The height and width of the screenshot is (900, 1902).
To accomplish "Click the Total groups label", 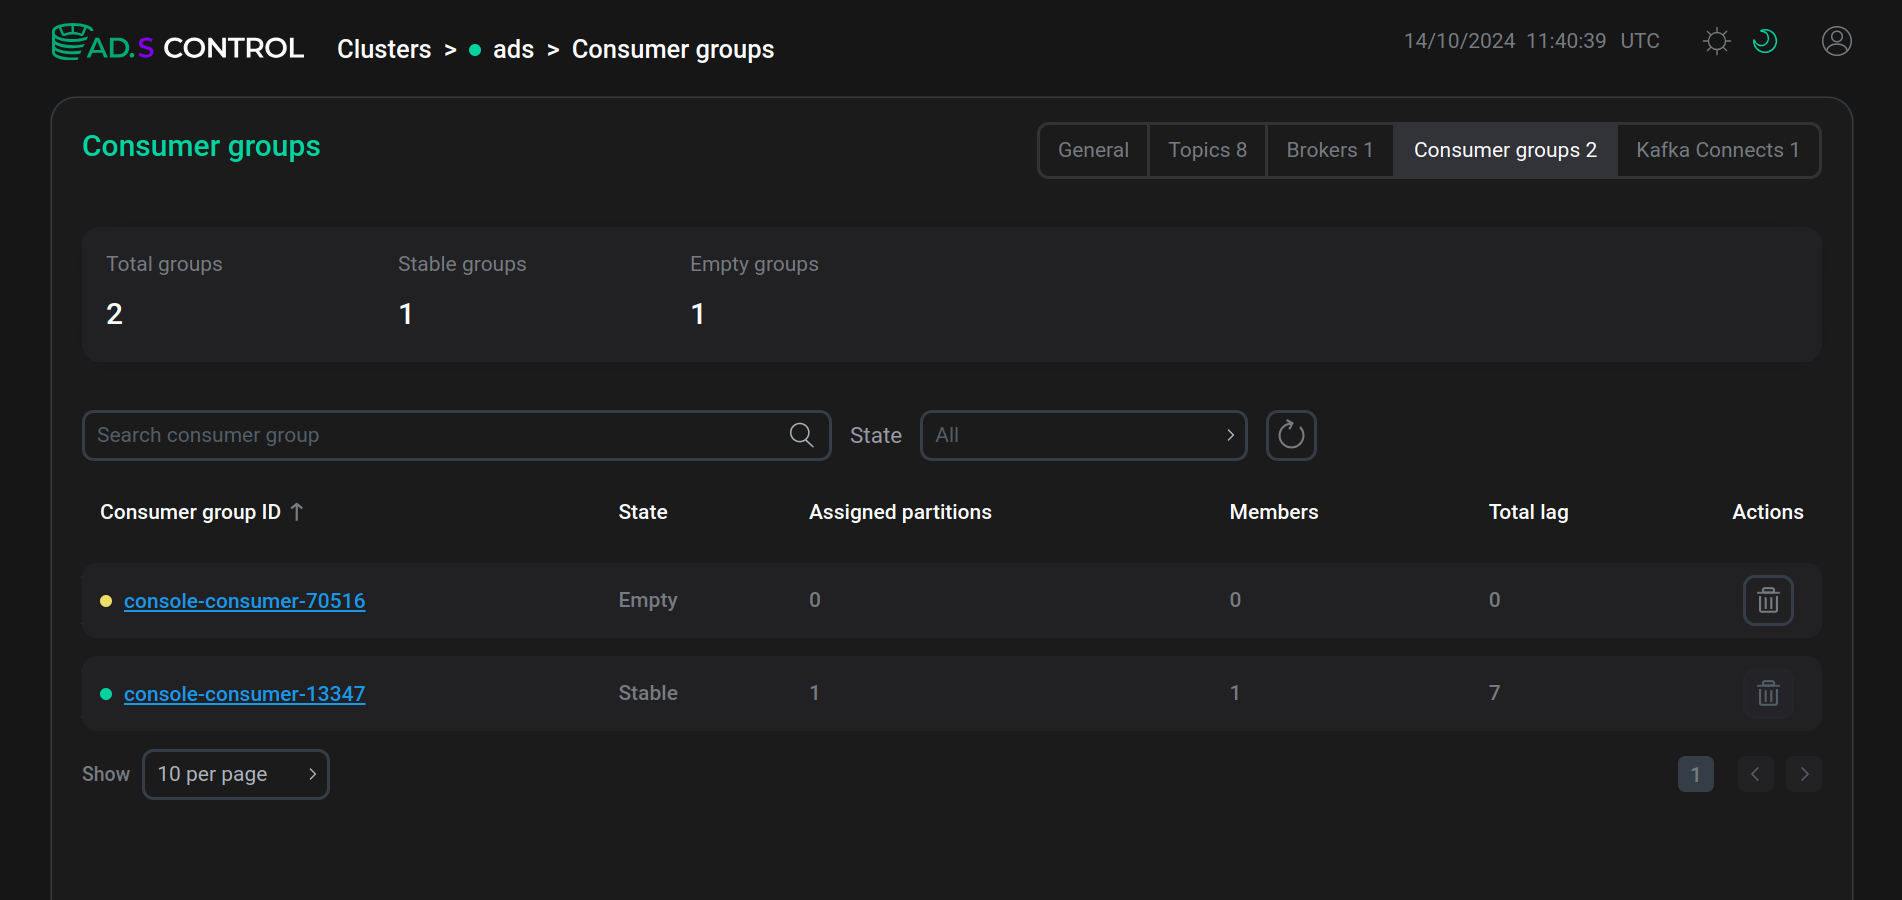I will point(164,264).
